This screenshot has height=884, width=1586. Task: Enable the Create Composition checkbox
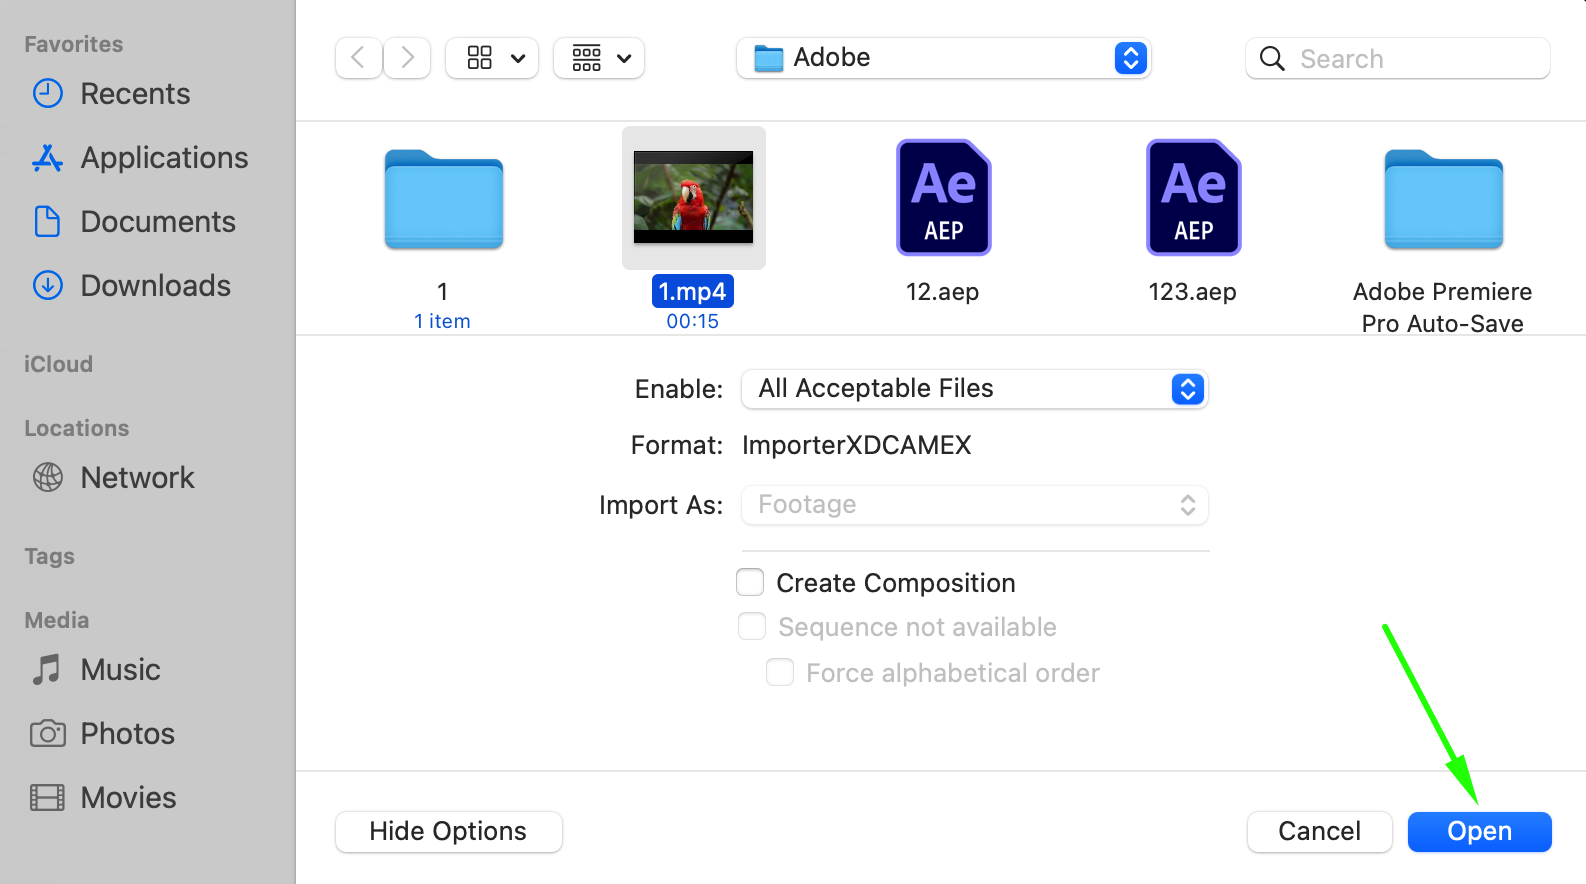pyautogui.click(x=750, y=582)
